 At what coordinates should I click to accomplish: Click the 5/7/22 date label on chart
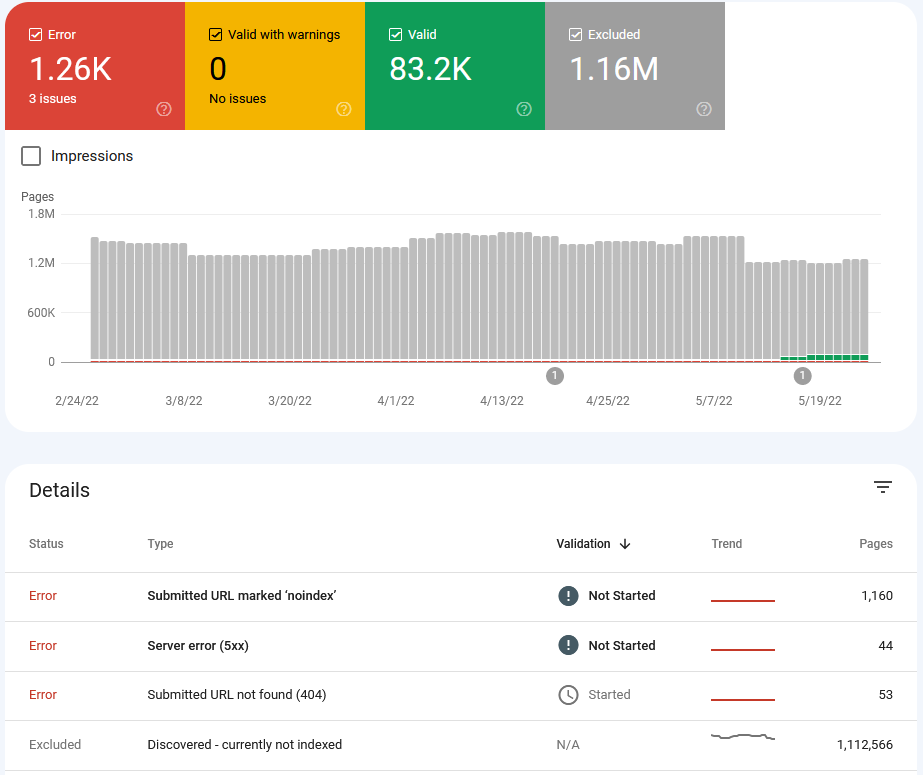coord(714,401)
